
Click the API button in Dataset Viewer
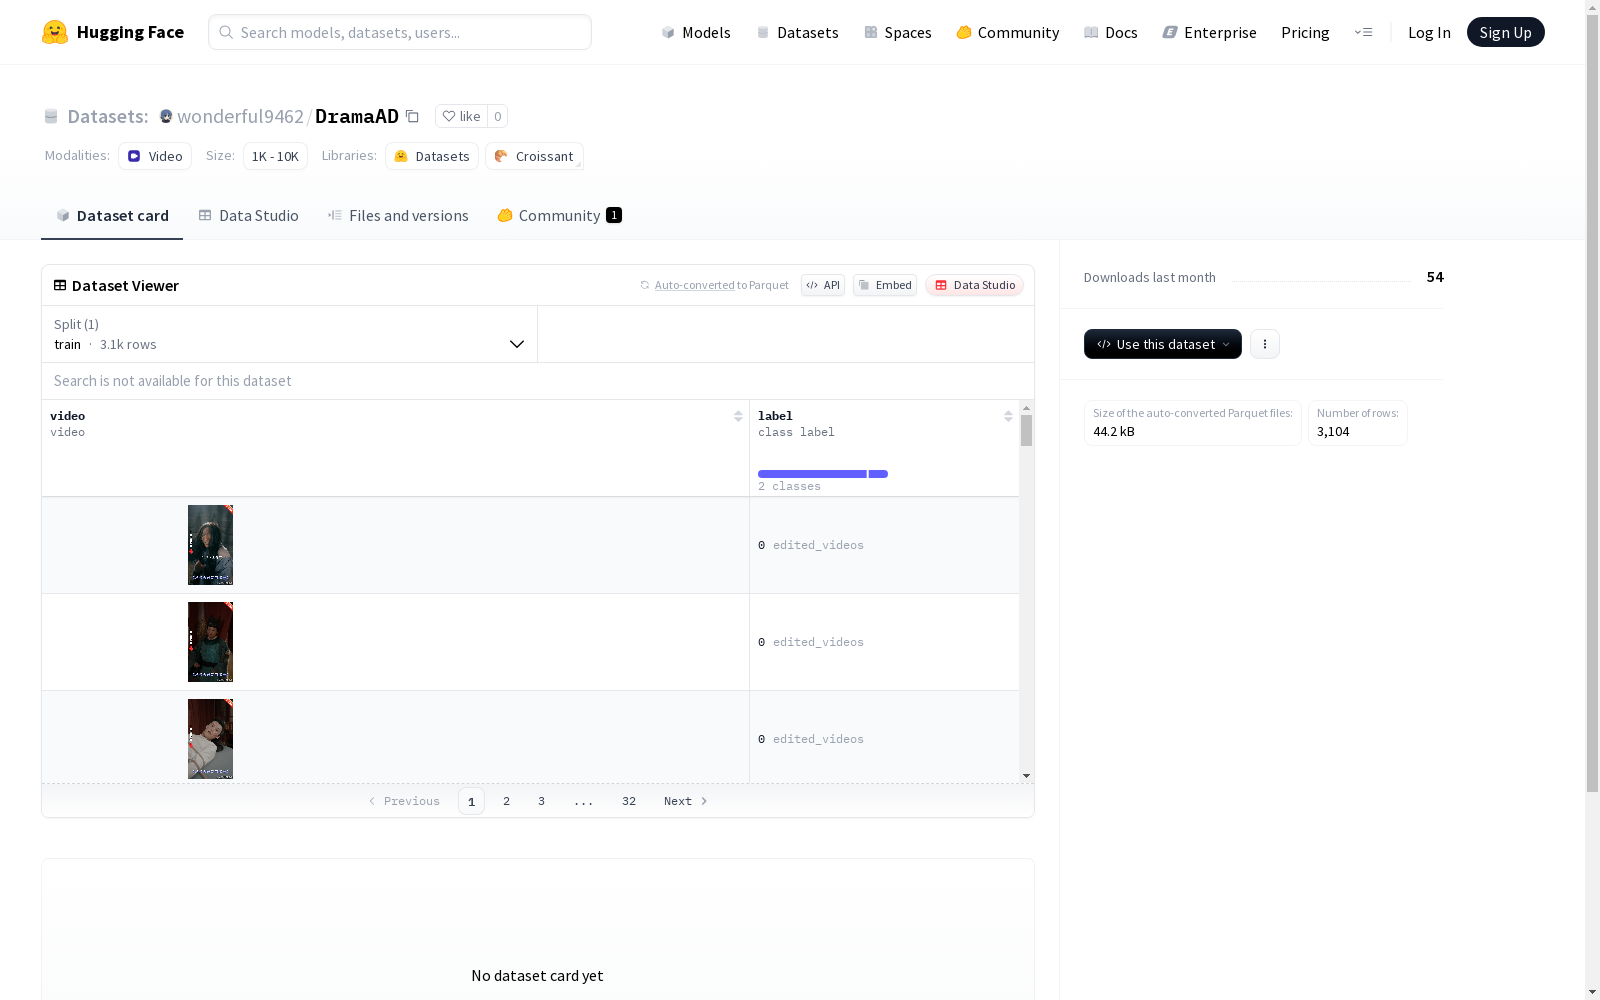pyautogui.click(x=823, y=285)
